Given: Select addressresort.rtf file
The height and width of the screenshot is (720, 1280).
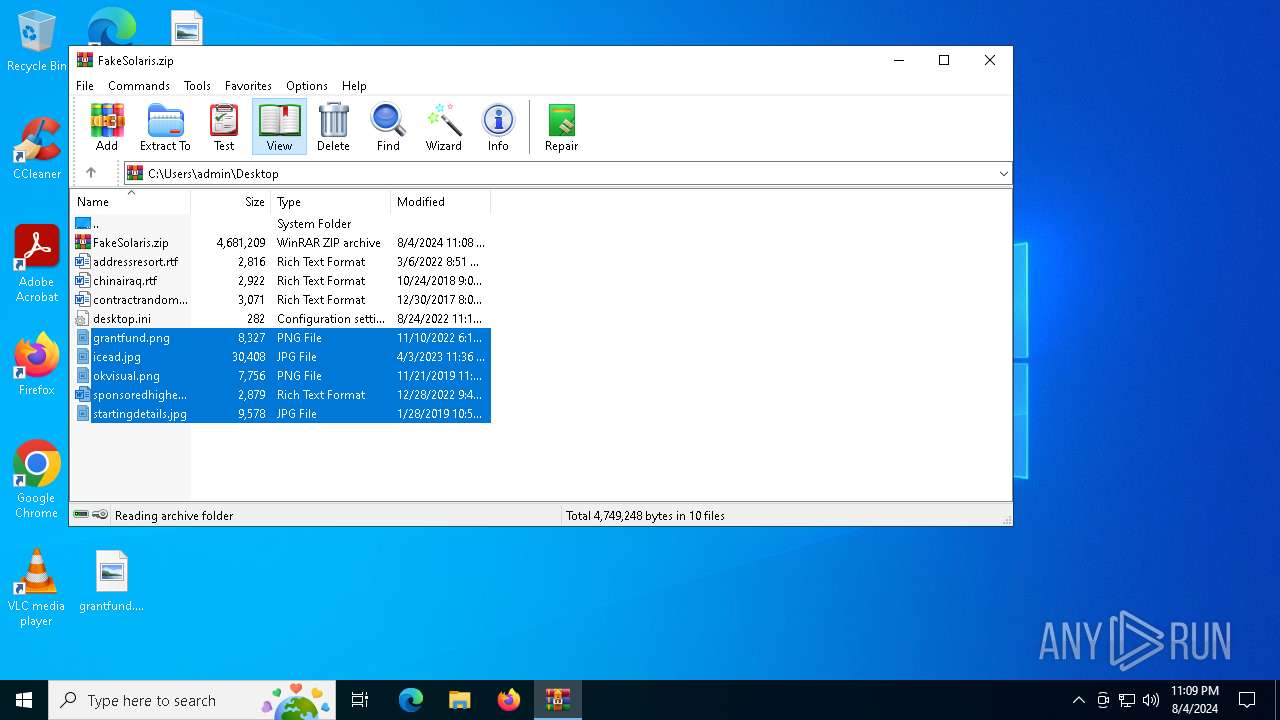Looking at the screenshot, I should click(x=280, y=262).
